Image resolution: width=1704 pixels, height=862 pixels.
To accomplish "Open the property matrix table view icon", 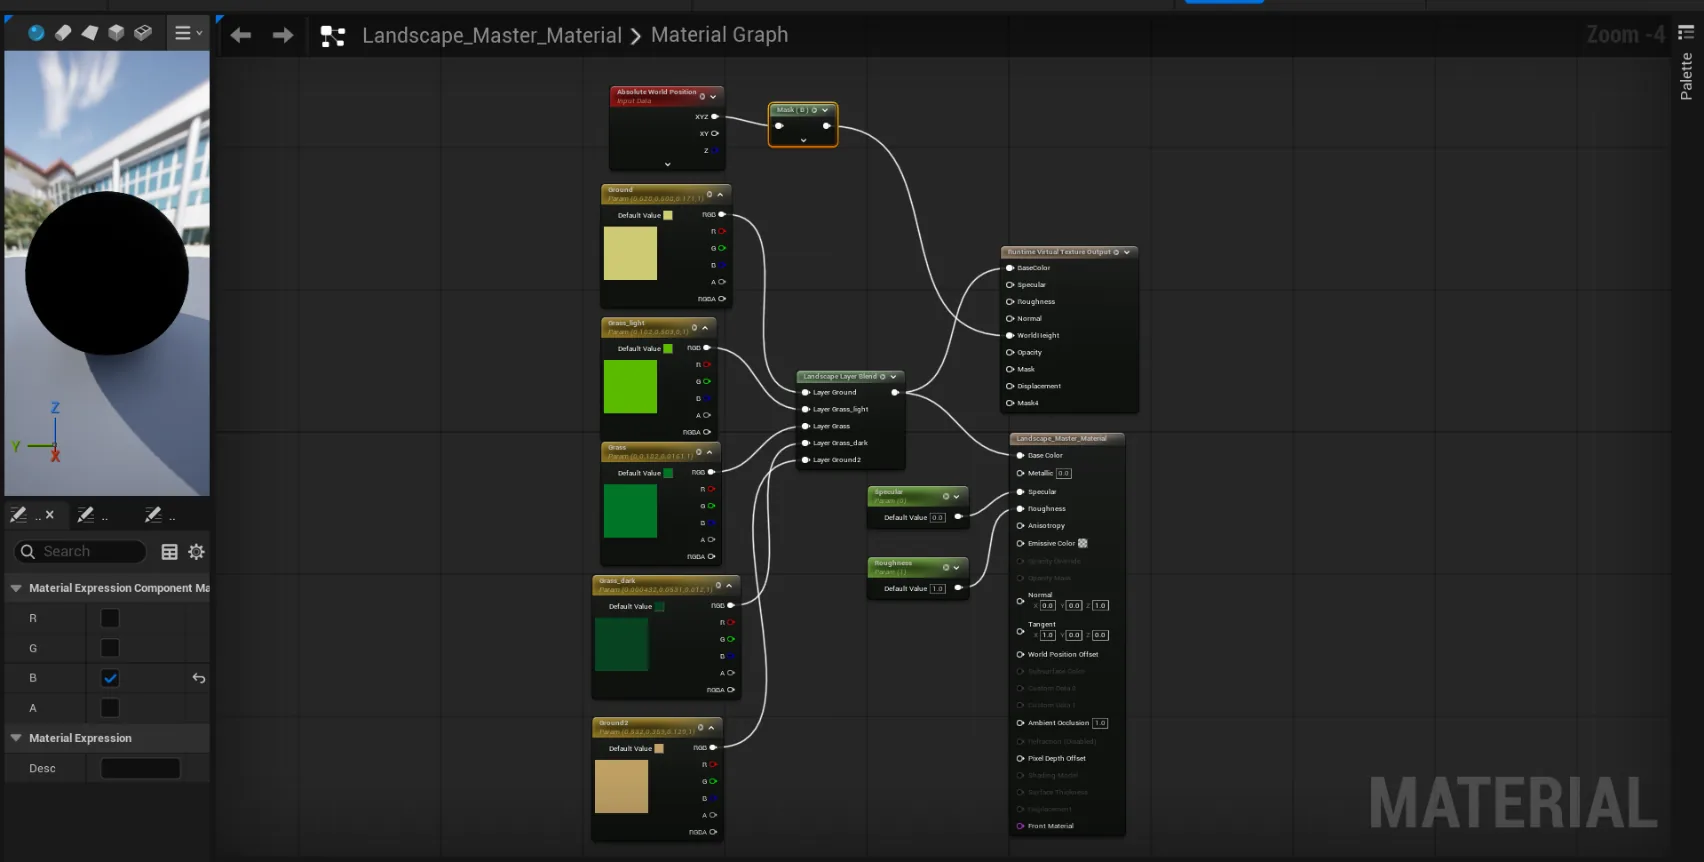I will tap(170, 552).
